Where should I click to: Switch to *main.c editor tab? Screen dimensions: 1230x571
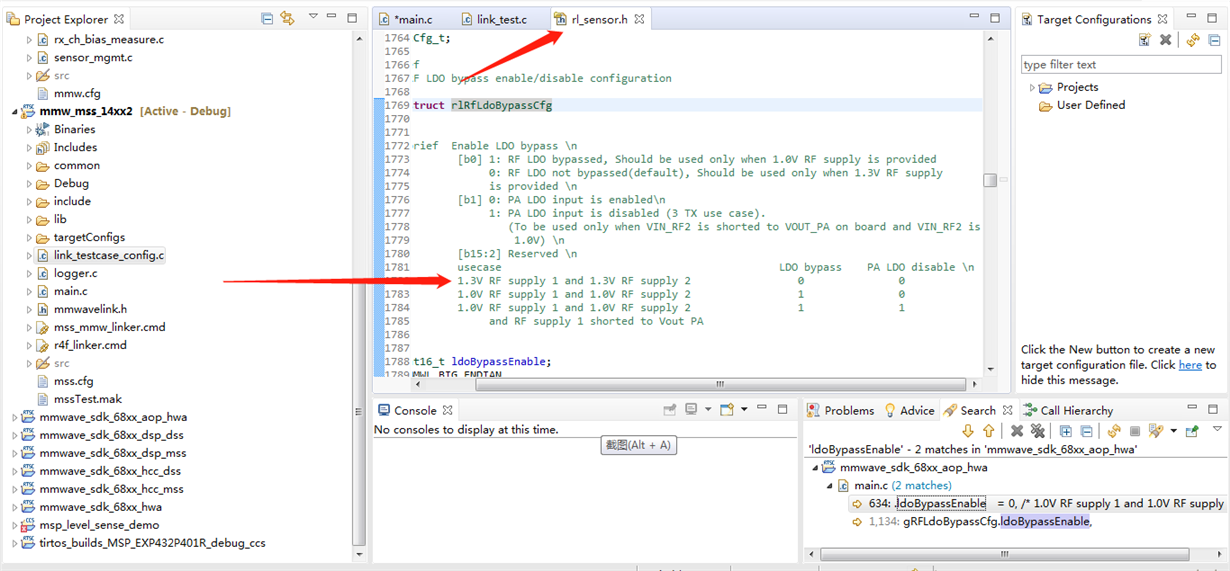405,19
